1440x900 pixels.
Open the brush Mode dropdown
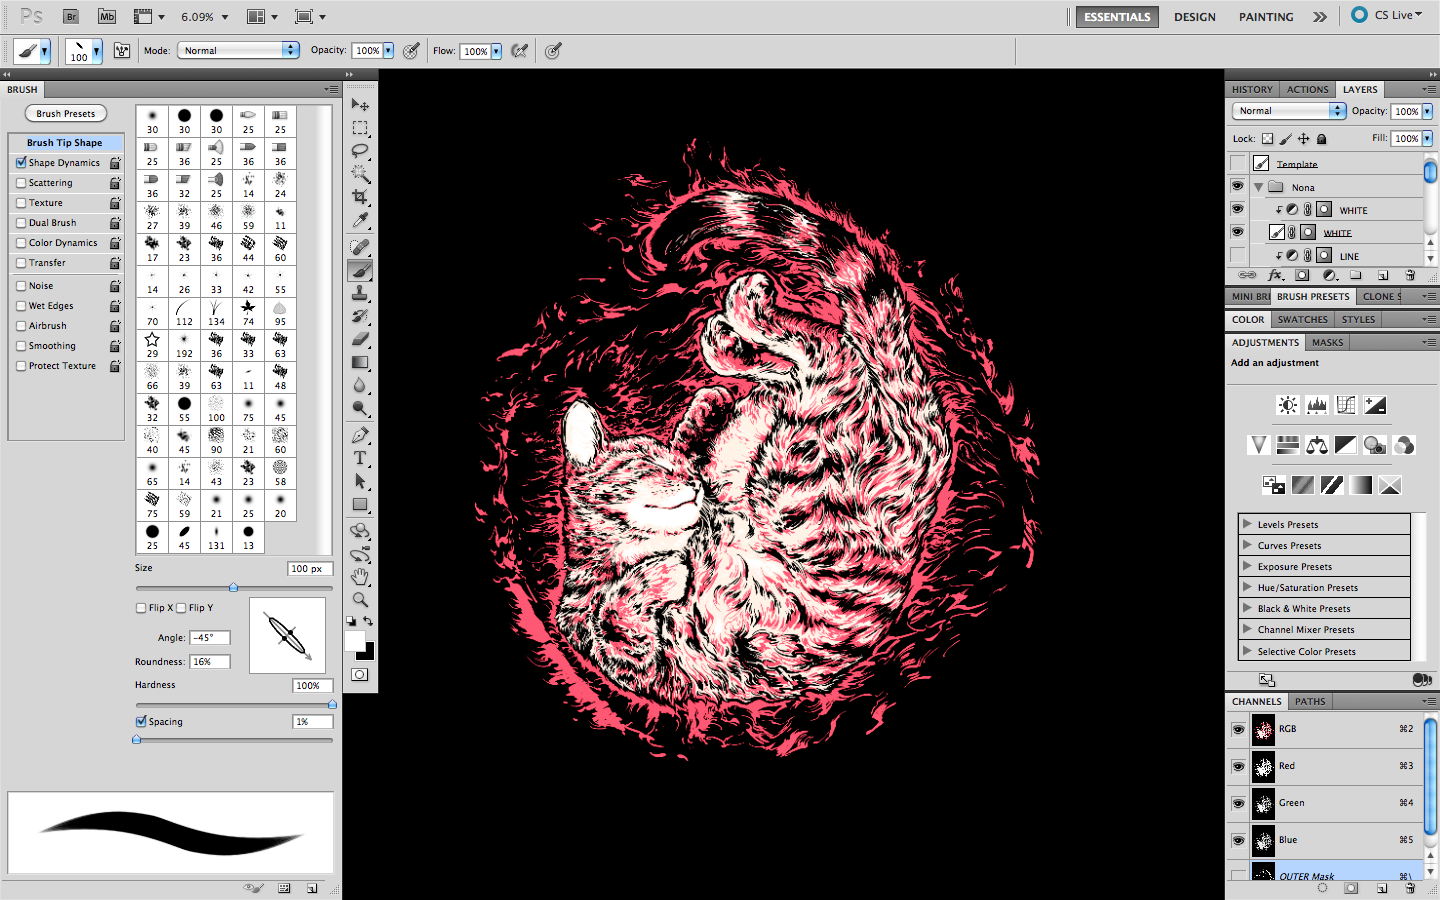coord(238,50)
